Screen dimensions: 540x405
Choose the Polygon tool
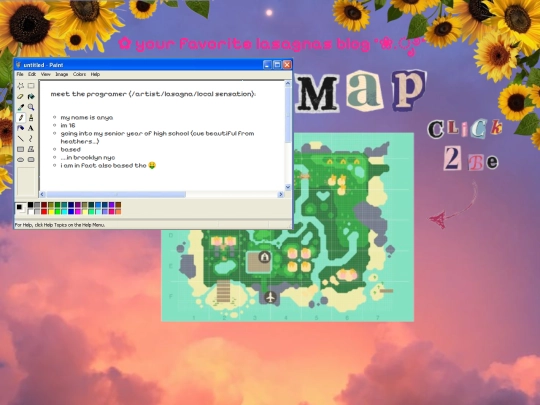pos(31,149)
